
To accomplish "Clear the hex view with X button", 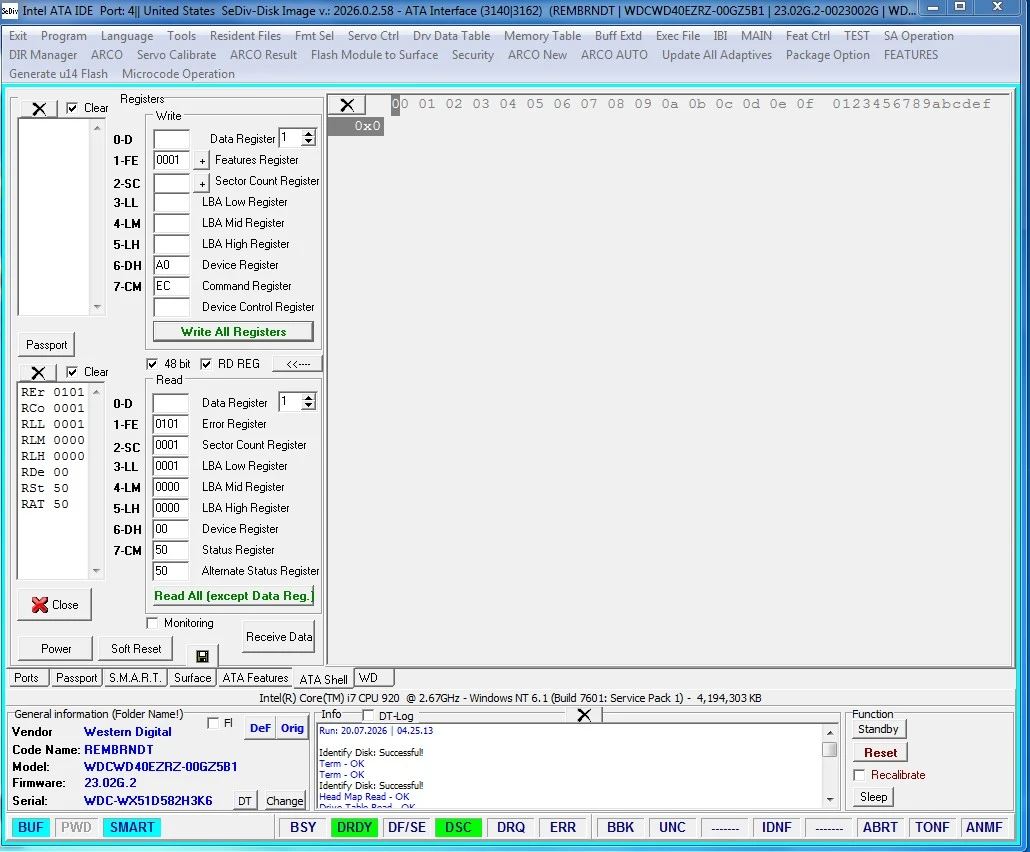I will [347, 104].
